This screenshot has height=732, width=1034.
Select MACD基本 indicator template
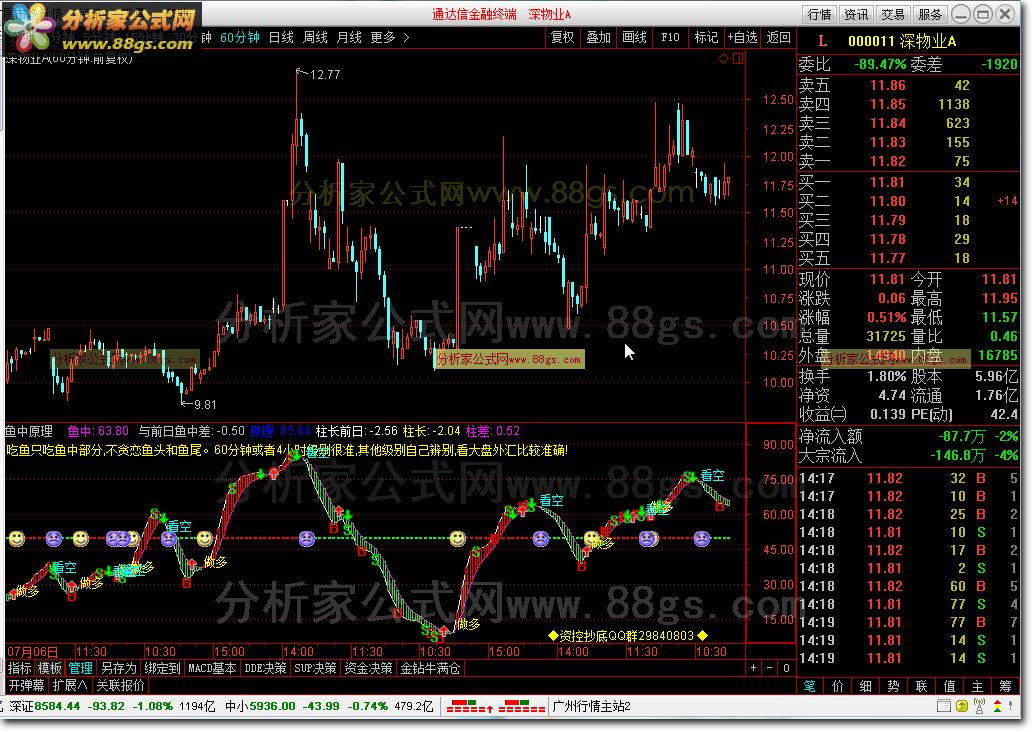(x=212, y=668)
